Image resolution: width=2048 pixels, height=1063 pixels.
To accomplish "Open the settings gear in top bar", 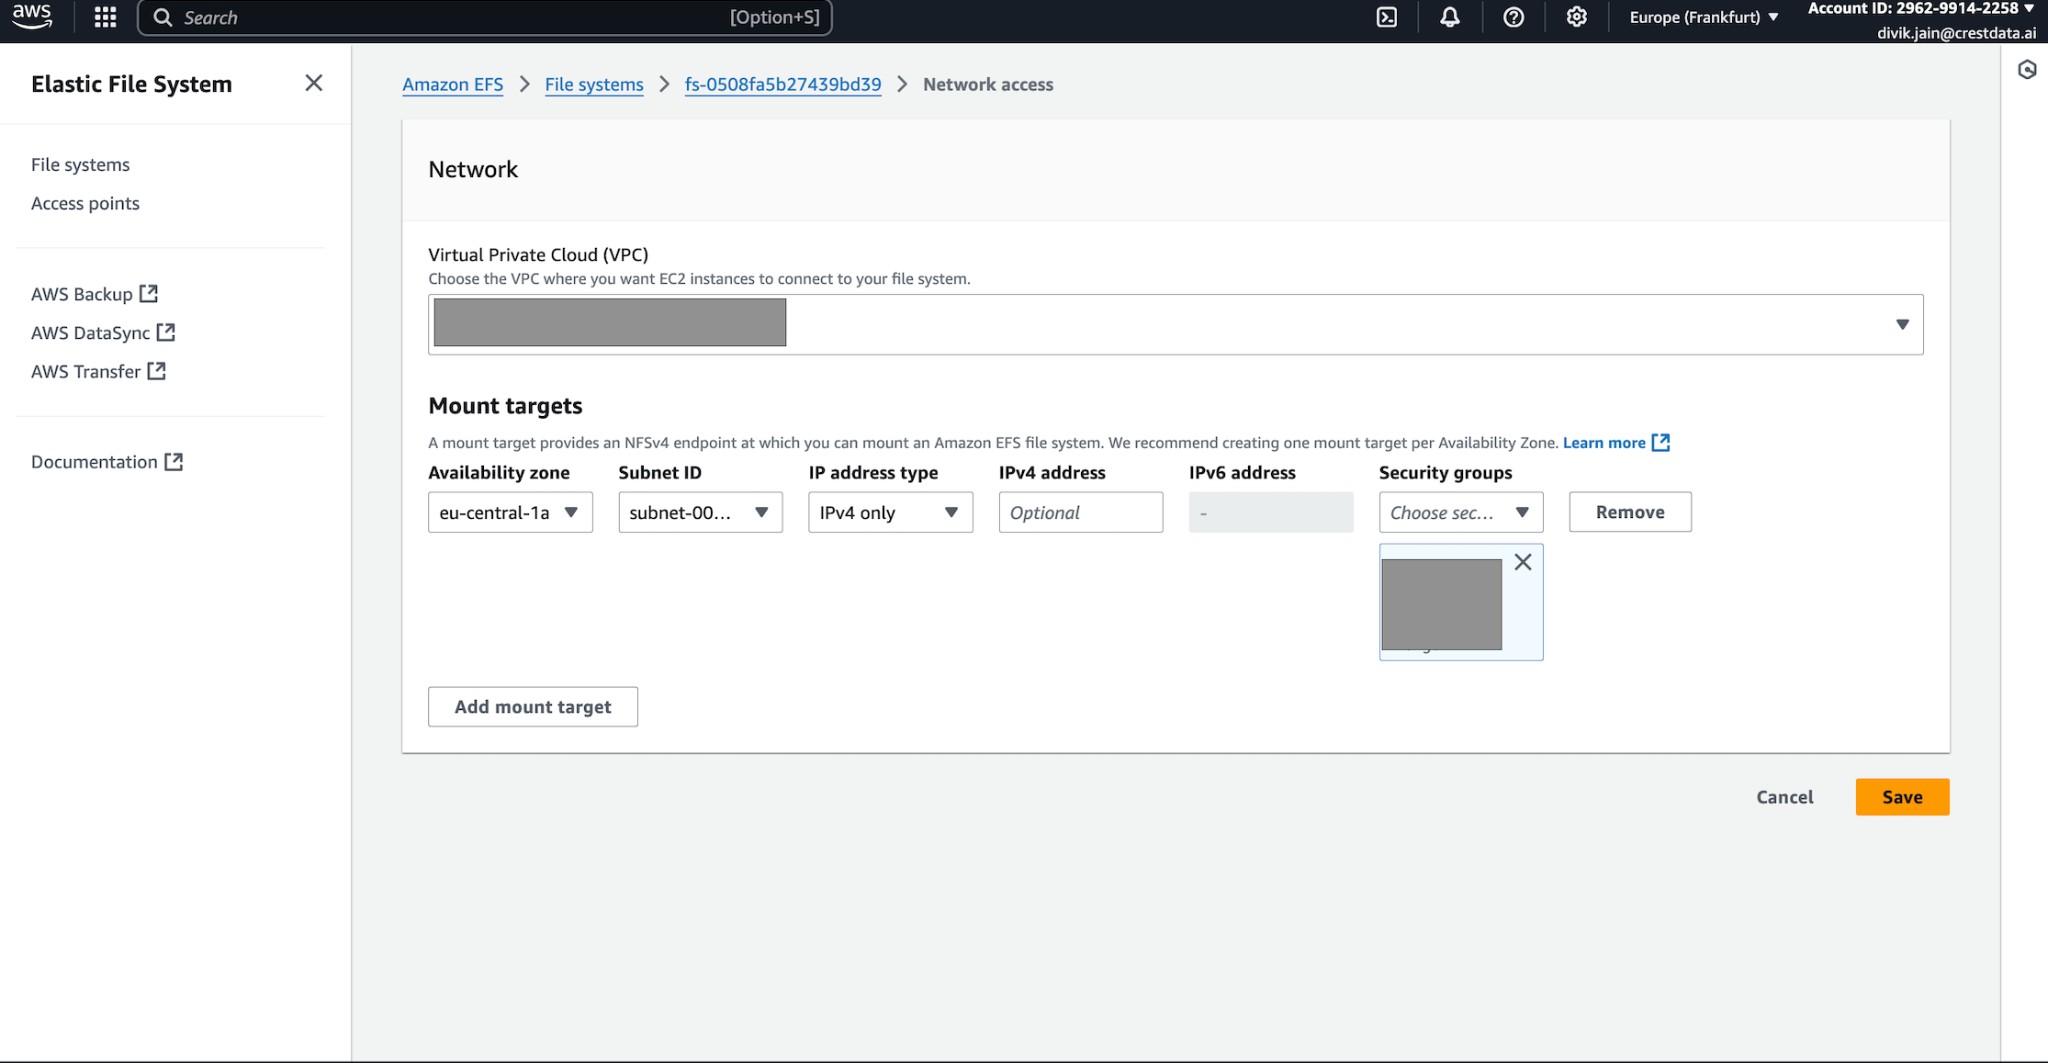I will (x=1577, y=17).
